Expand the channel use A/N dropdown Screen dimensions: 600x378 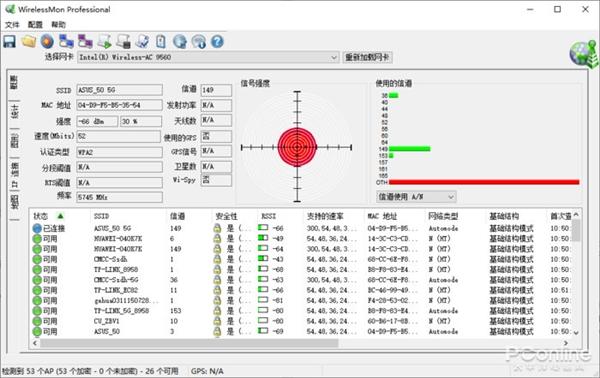point(416,197)
